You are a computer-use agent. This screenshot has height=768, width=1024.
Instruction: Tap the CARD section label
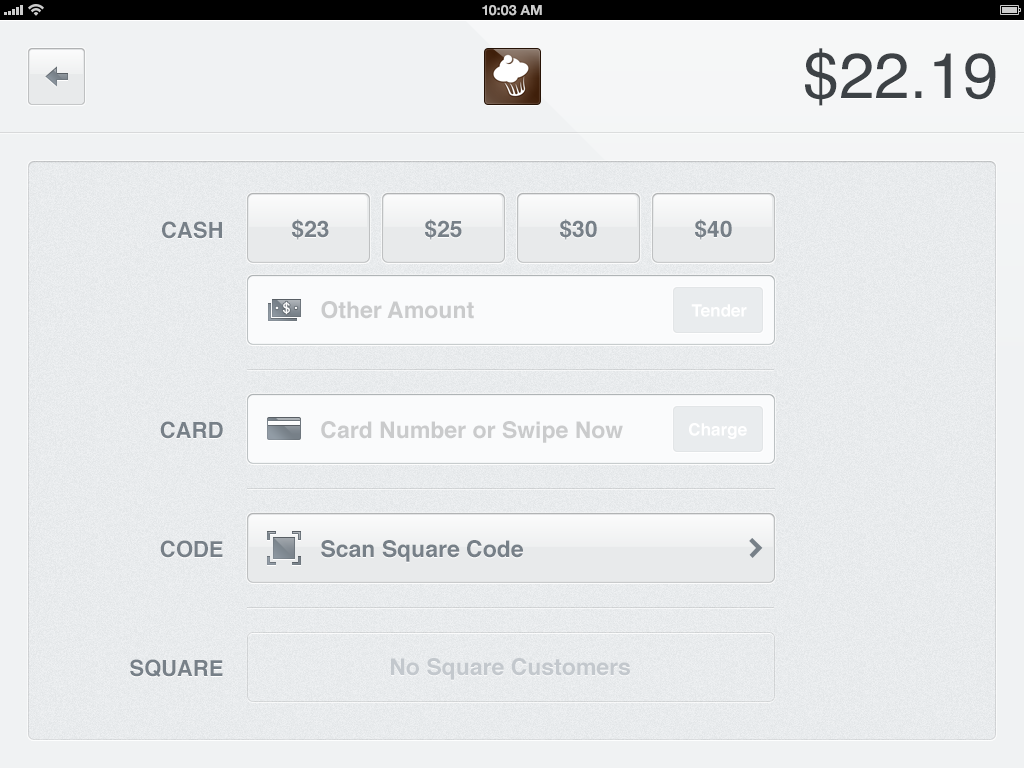click(x=191, y=430)
